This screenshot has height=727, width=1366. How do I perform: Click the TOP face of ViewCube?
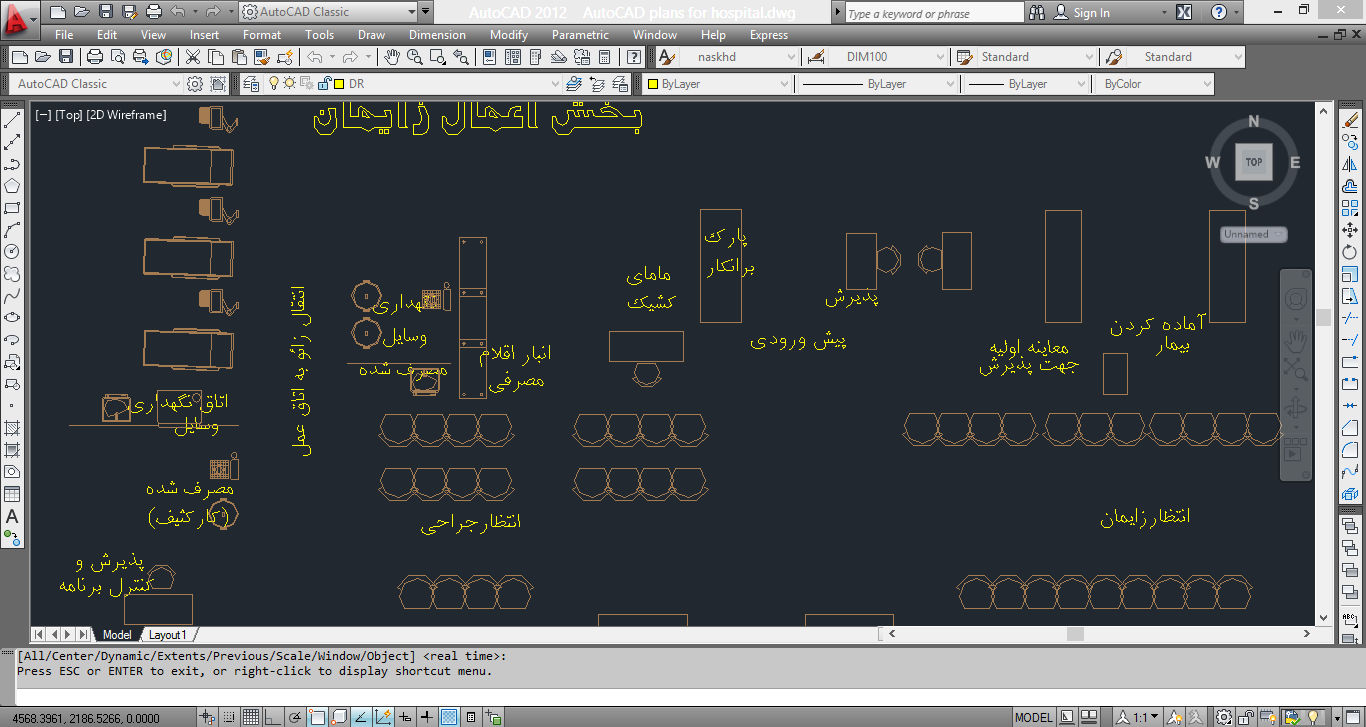[1253, 162]
